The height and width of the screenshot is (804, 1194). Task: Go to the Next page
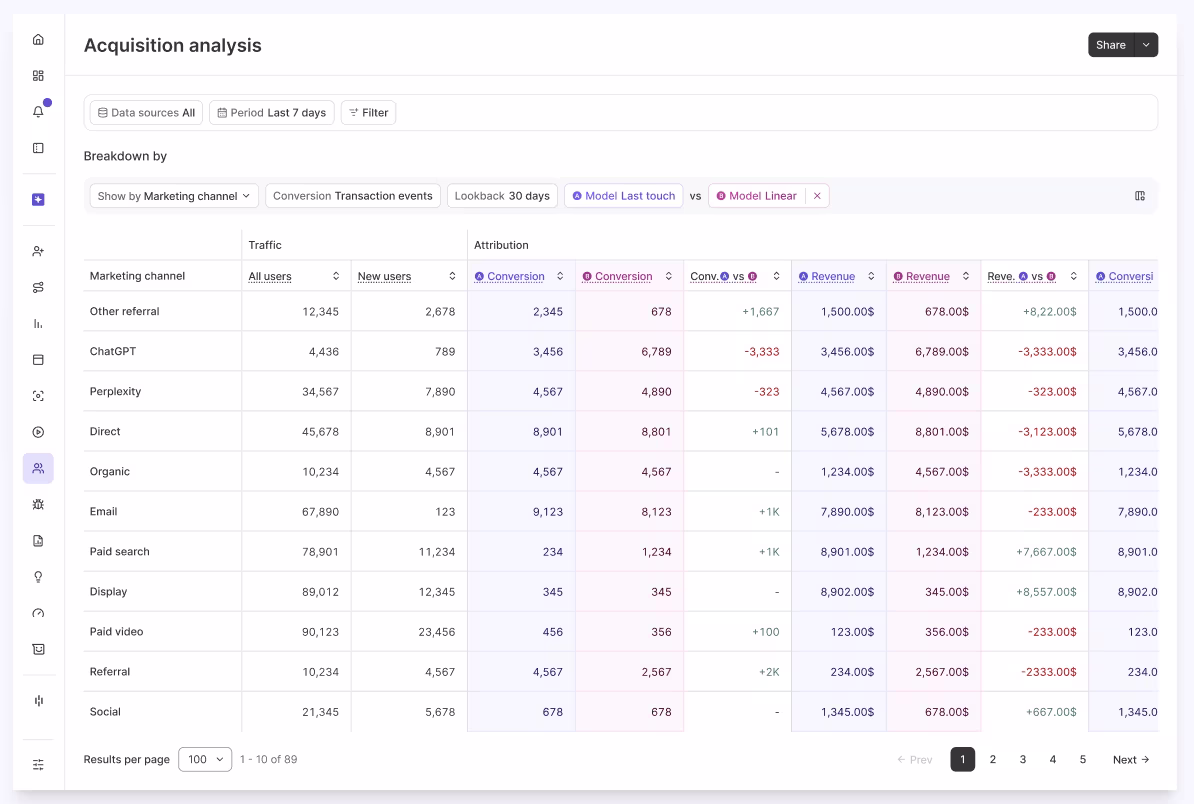tap(1131, 759)
